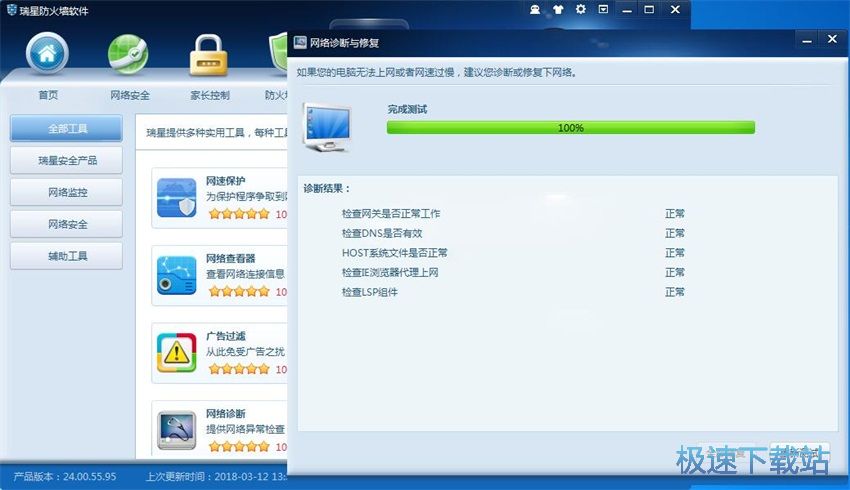The width and height of the screenshot is (850, 490).
Task: Maximize the 瑞星防火墙软件 main window
Action: click(x=649, y=10)
